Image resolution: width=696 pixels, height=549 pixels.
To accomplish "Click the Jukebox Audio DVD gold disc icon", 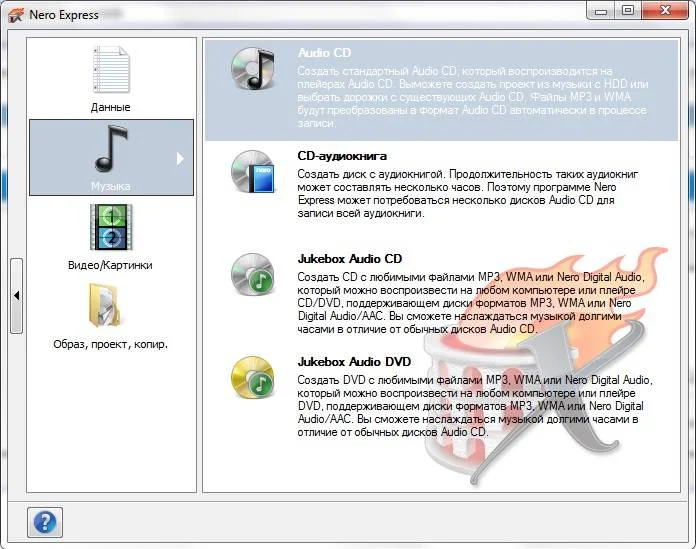I will 253,377.
